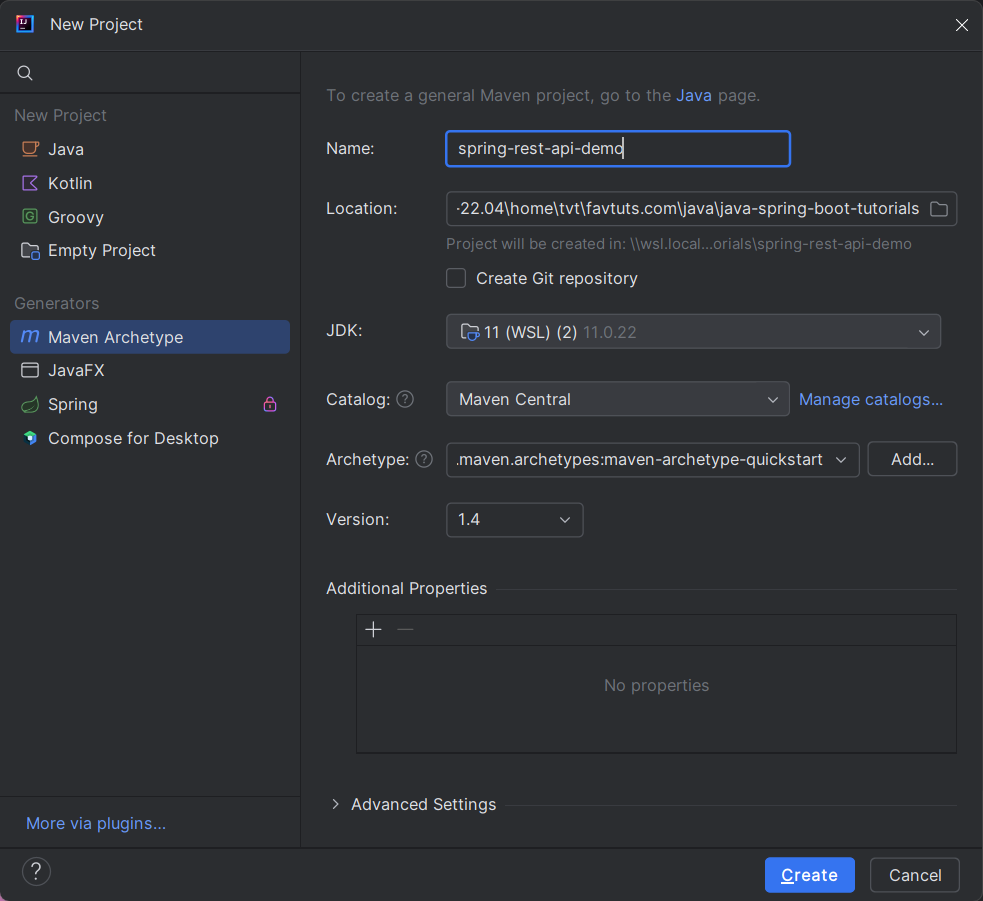Click the search magnifier icon in sidebar
Screen dimensions: 983x901
(24, 73)
